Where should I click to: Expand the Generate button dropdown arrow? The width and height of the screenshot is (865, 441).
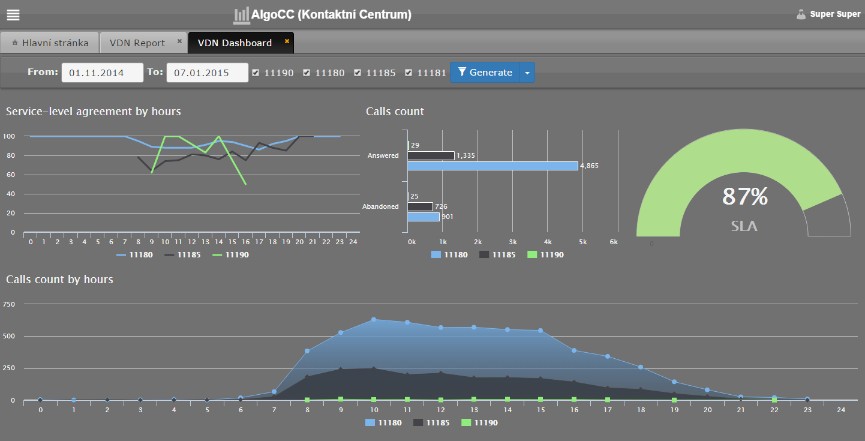tap(527, 72)
